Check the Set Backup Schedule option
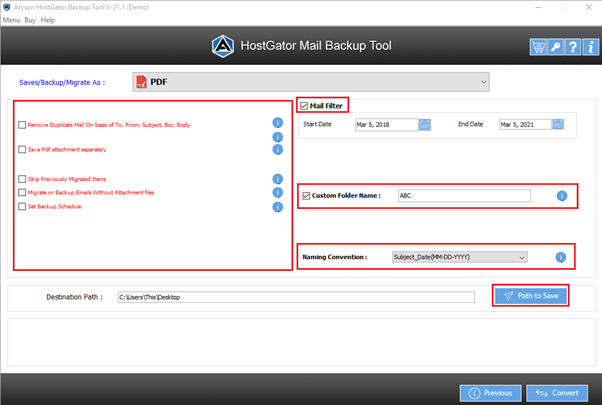The width and height of the screenshot is (602, 405). 22,207
